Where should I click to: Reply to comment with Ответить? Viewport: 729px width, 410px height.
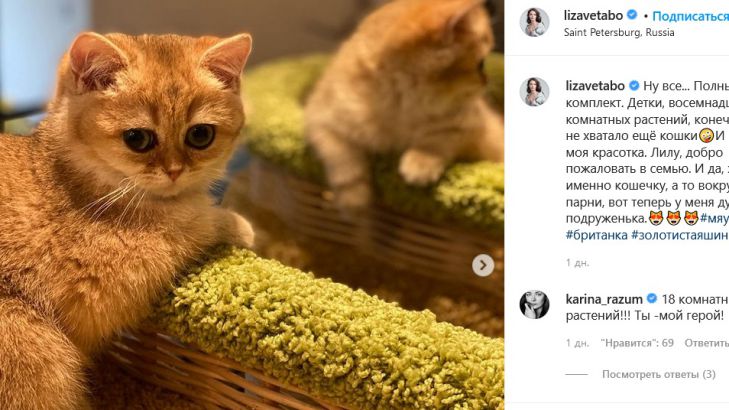coord(706,343)
